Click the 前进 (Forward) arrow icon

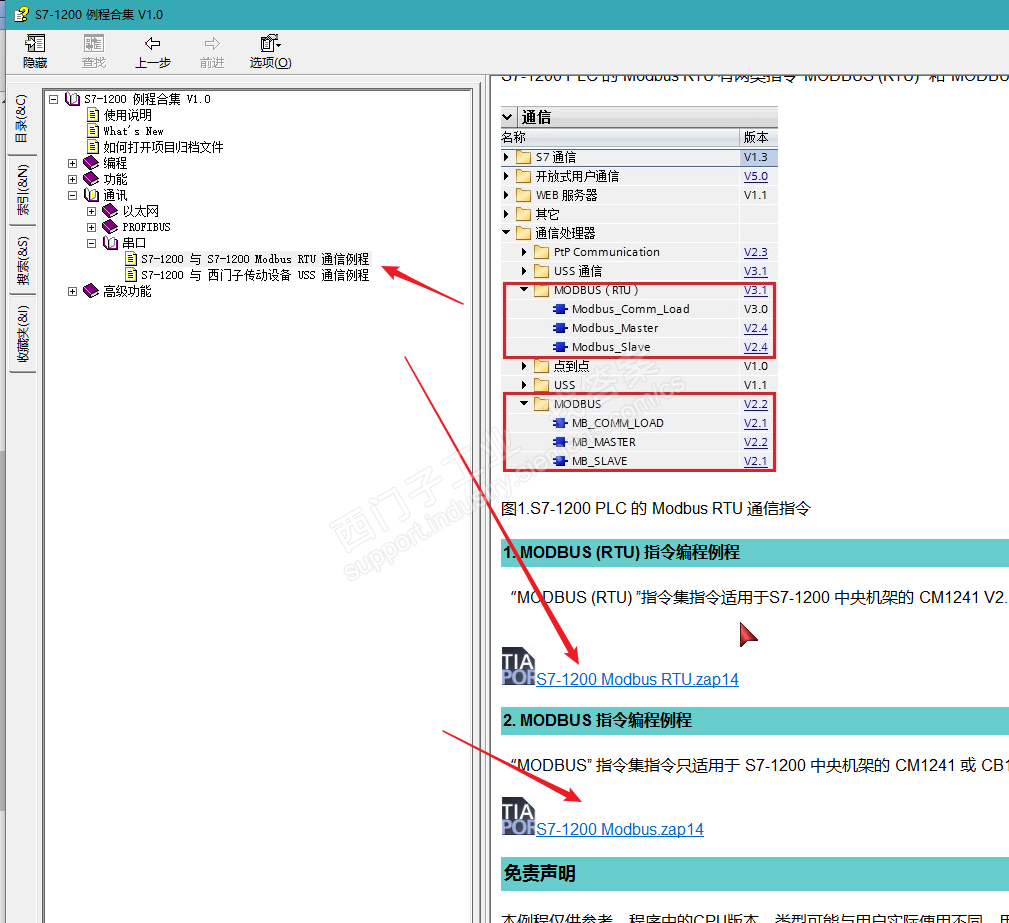click(212, 44)
